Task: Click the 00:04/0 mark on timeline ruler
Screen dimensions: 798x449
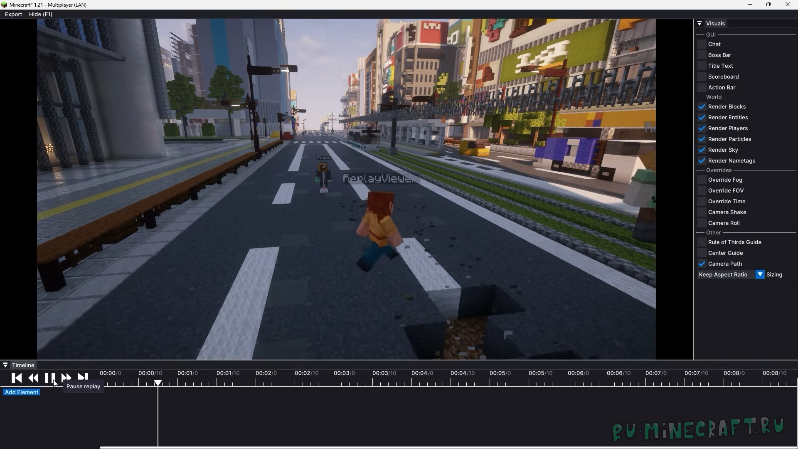Action: coord(422,373)
